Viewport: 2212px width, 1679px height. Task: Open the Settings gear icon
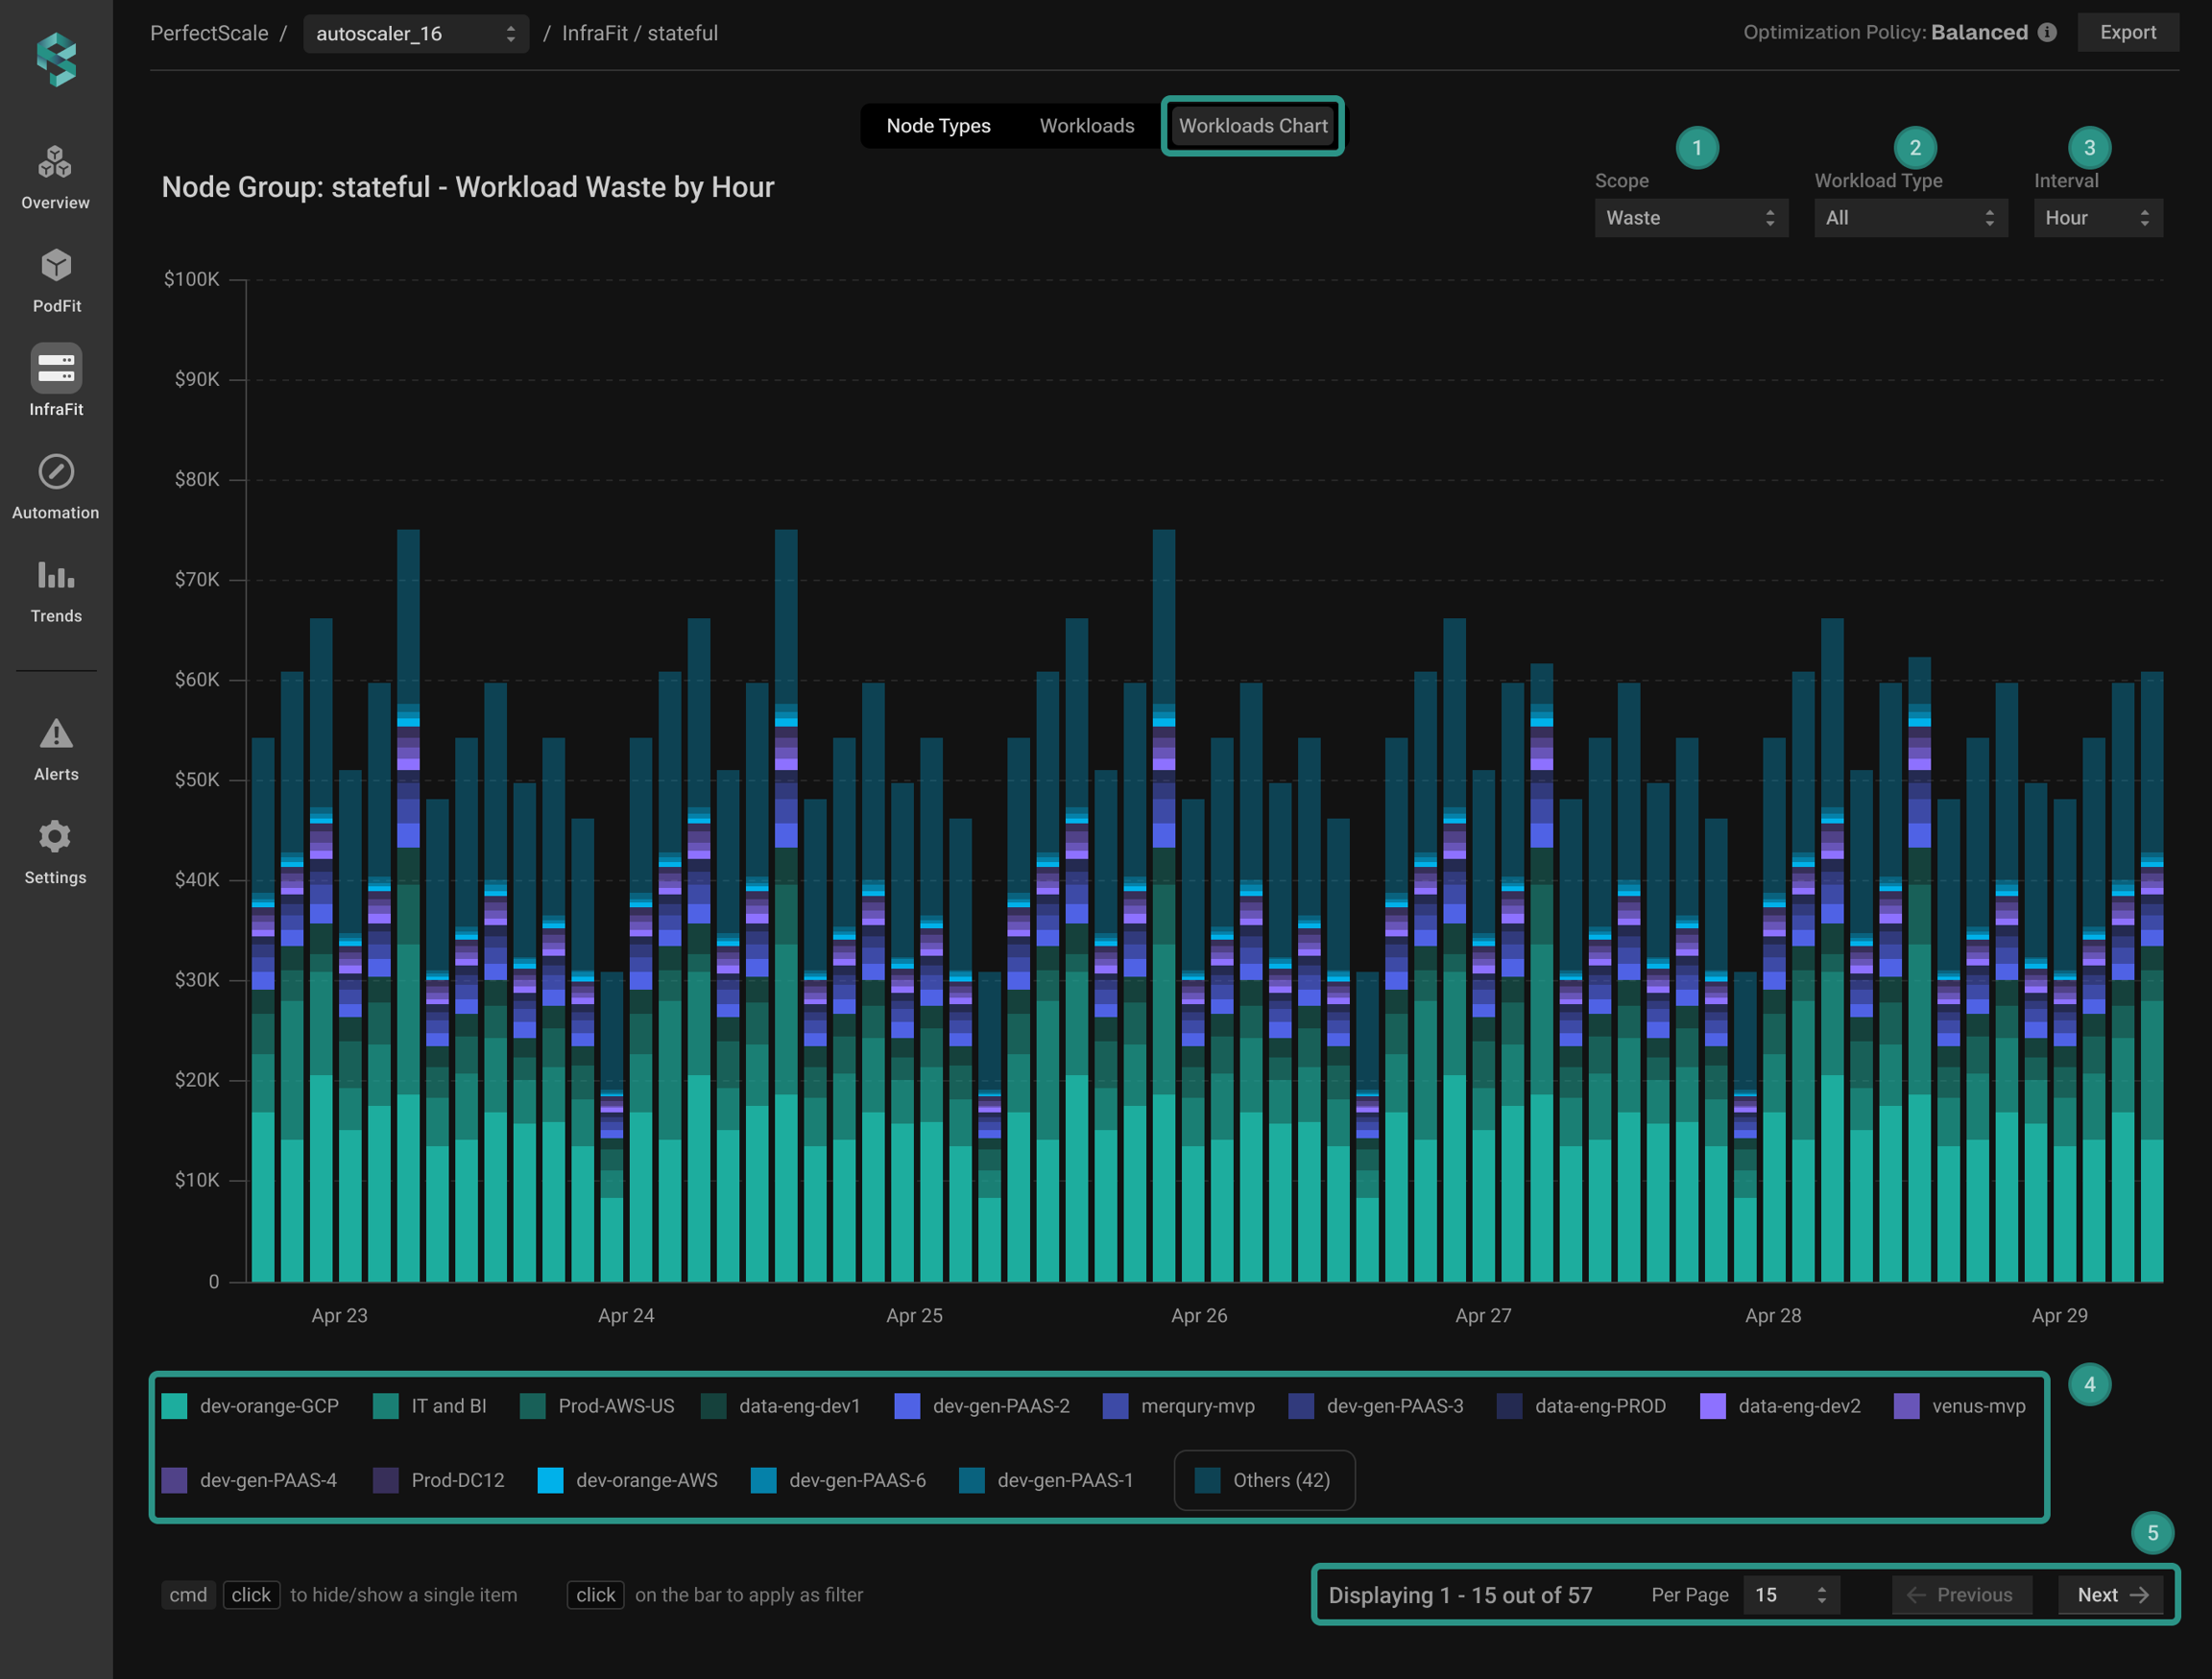pos(56,837)
